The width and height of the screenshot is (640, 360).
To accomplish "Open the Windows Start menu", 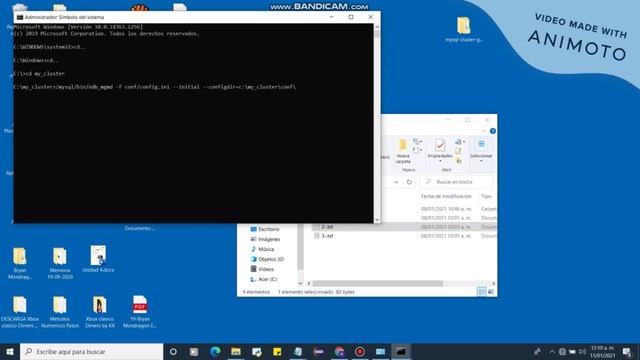I will pos(10,351).
